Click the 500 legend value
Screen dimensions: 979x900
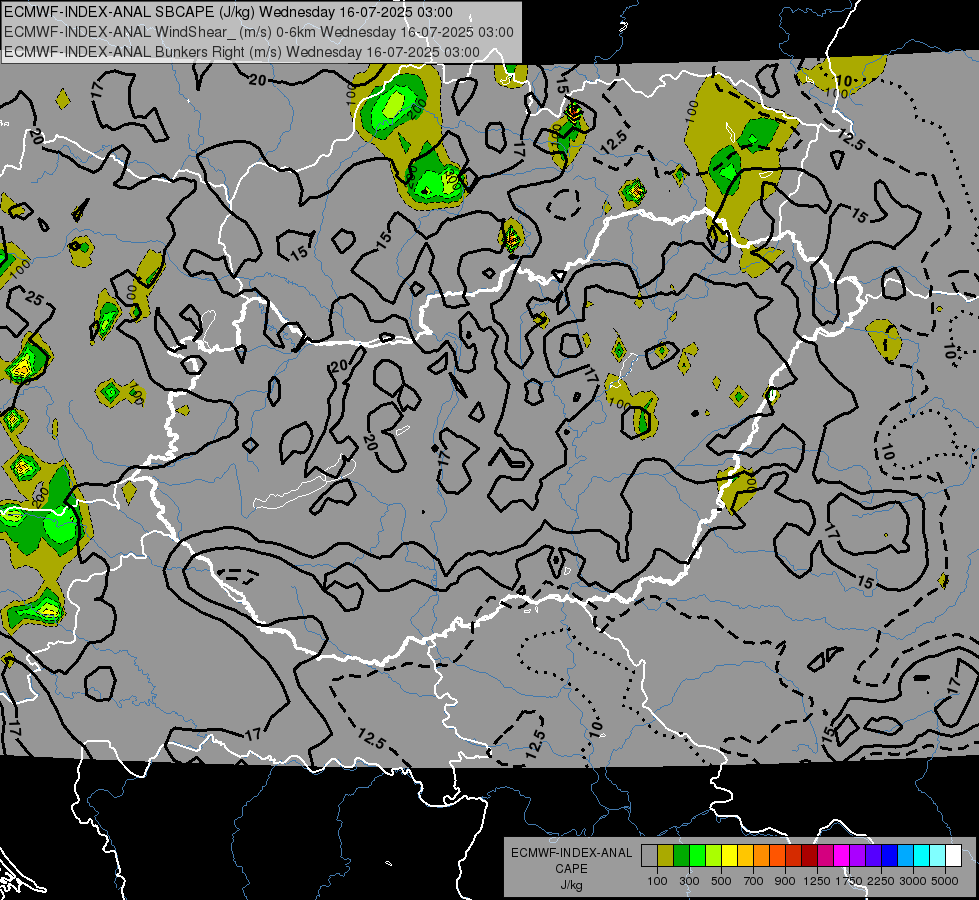pos(721,881)
